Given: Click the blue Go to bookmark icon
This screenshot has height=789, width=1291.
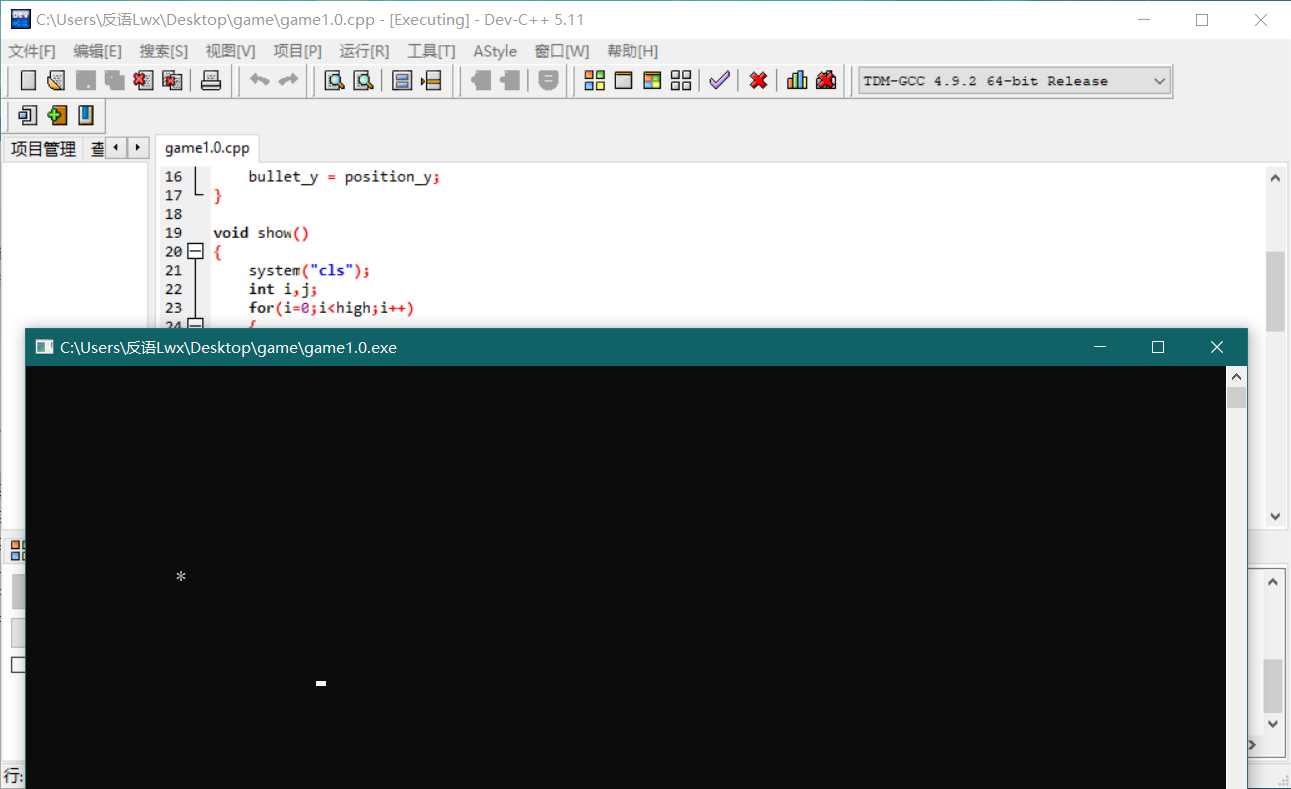Looking at the screenshot, I should pyautogui.click(x=86, y=116).
